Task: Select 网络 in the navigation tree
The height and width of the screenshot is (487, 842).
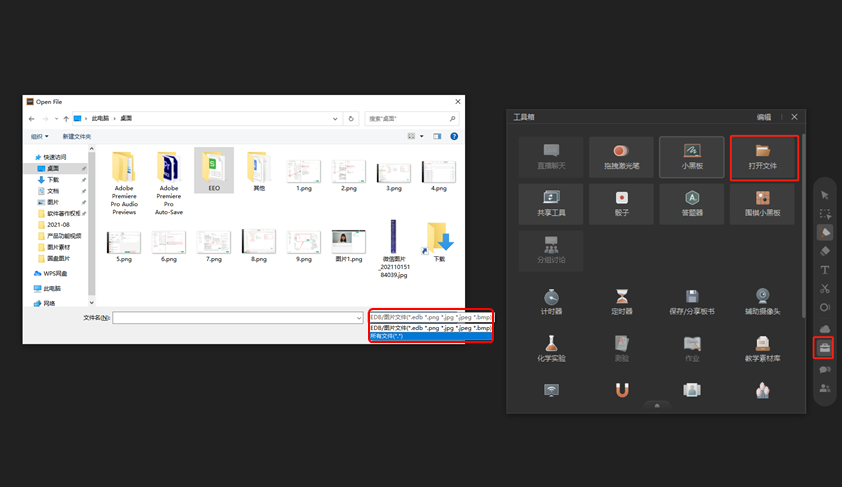Action: [x=49, y=303]
